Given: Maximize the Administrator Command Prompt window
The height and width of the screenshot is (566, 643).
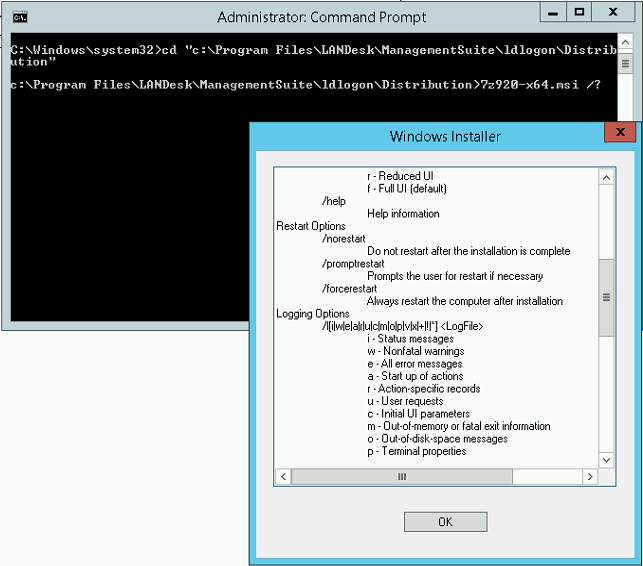Looking at the screenshot, I should coord(580,15).
